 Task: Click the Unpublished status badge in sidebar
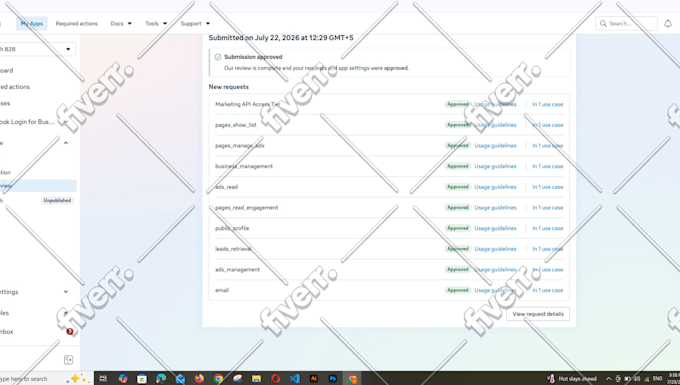pos(57,200)
